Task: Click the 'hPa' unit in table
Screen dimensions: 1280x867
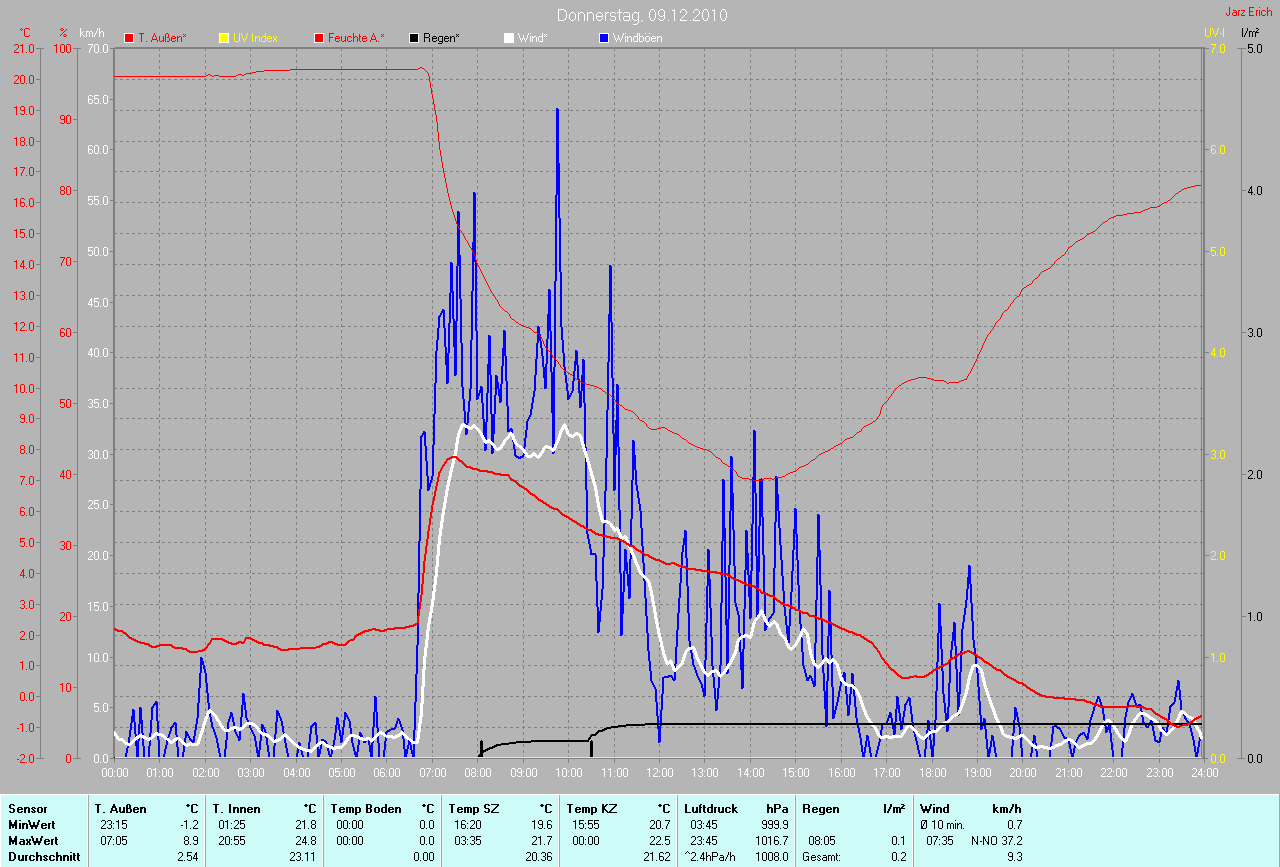Action: pyautogui.click(x=777, y=809)
